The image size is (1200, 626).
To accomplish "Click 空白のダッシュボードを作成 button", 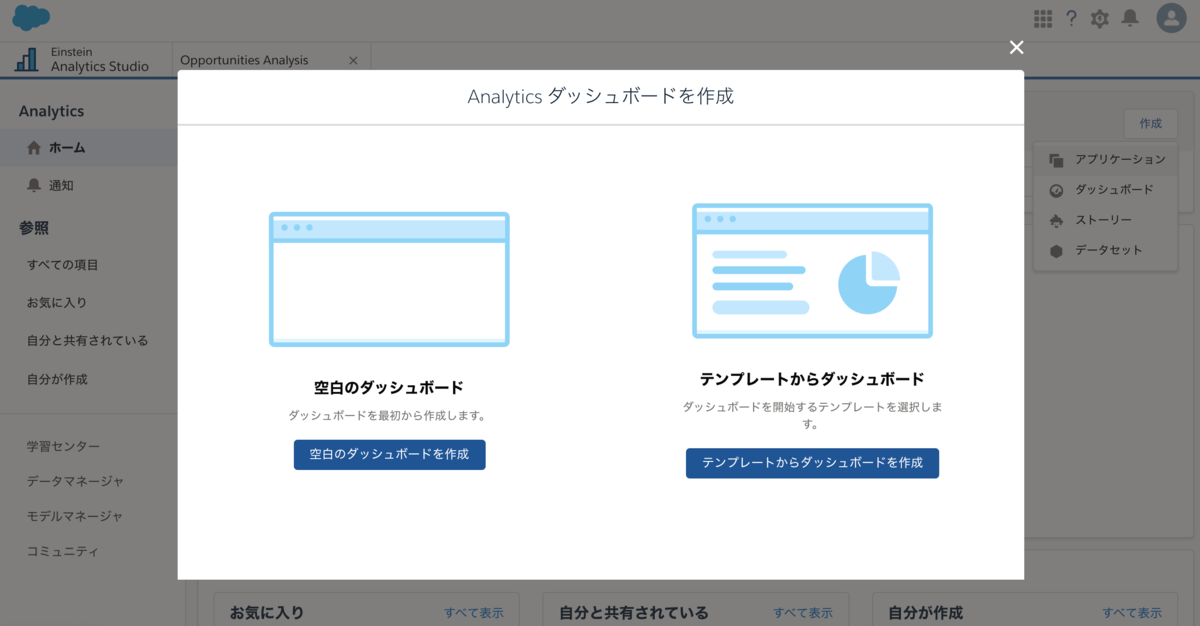I will point(389,454).
